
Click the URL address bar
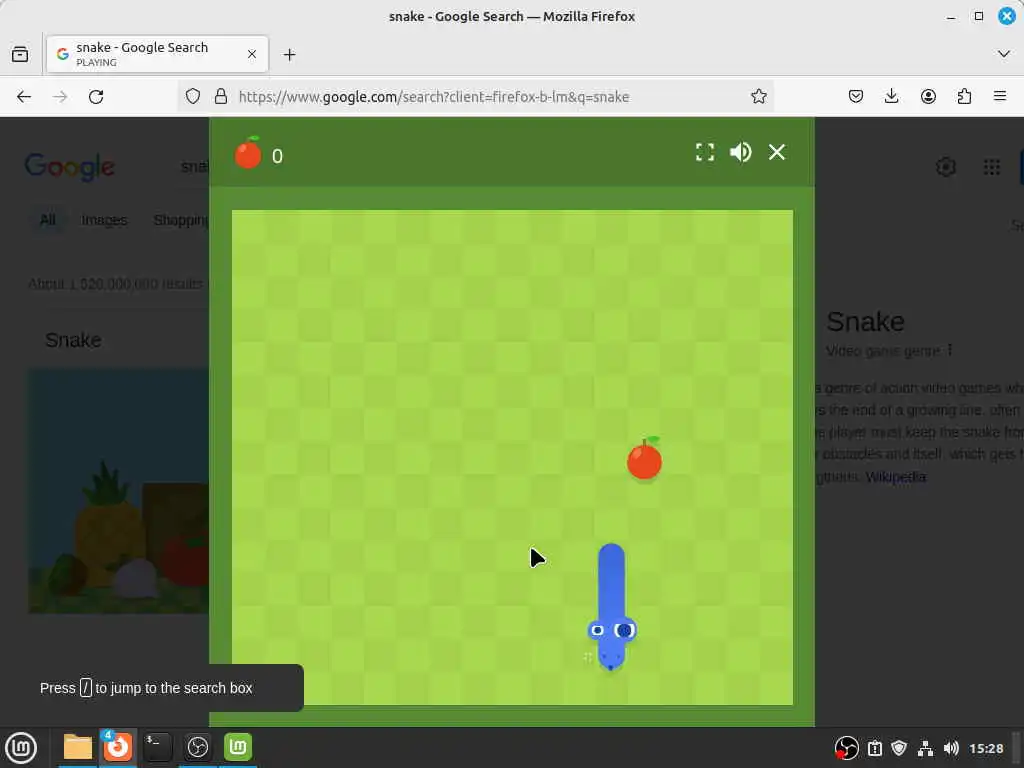point(475,97)
